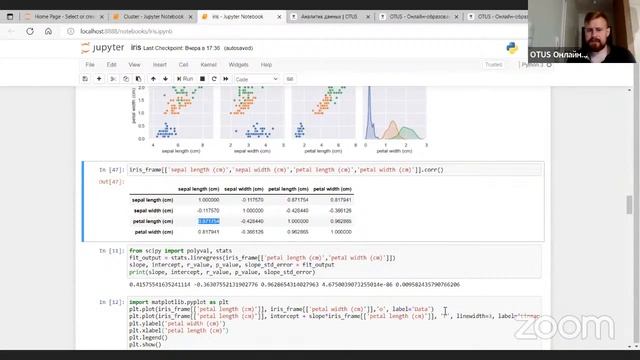Interrupt the kernel with the stop icon
640x360 pixels.
point(202,79)
